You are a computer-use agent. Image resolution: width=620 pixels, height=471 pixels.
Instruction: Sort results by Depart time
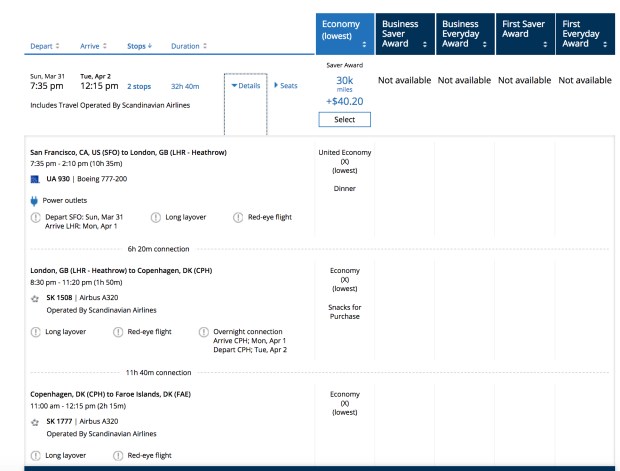tap(44, 45)
